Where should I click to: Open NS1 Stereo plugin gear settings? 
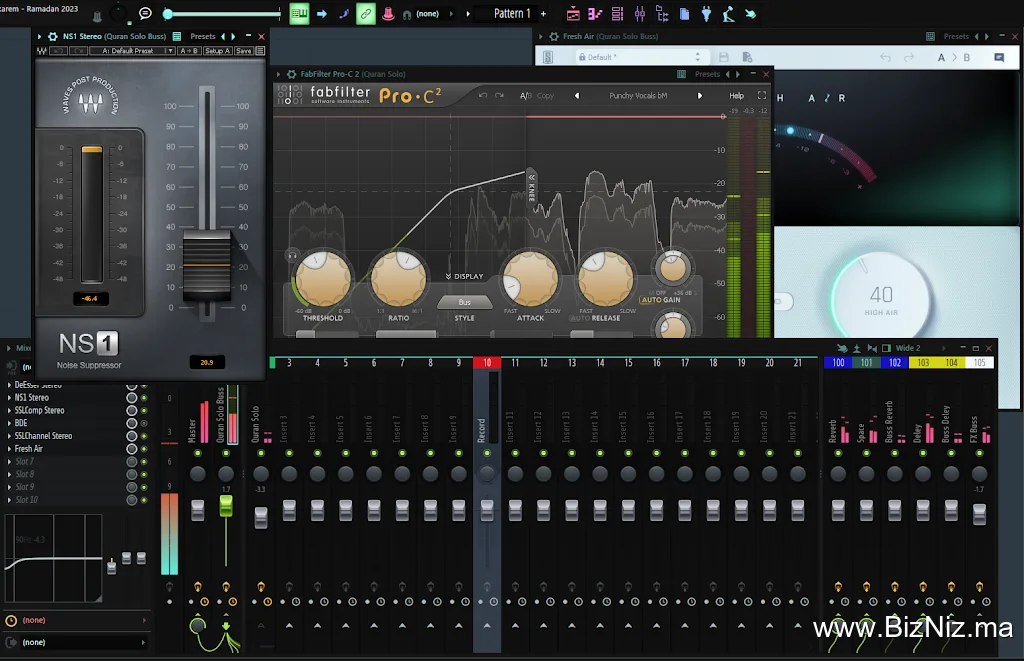[x=53, y=37]
